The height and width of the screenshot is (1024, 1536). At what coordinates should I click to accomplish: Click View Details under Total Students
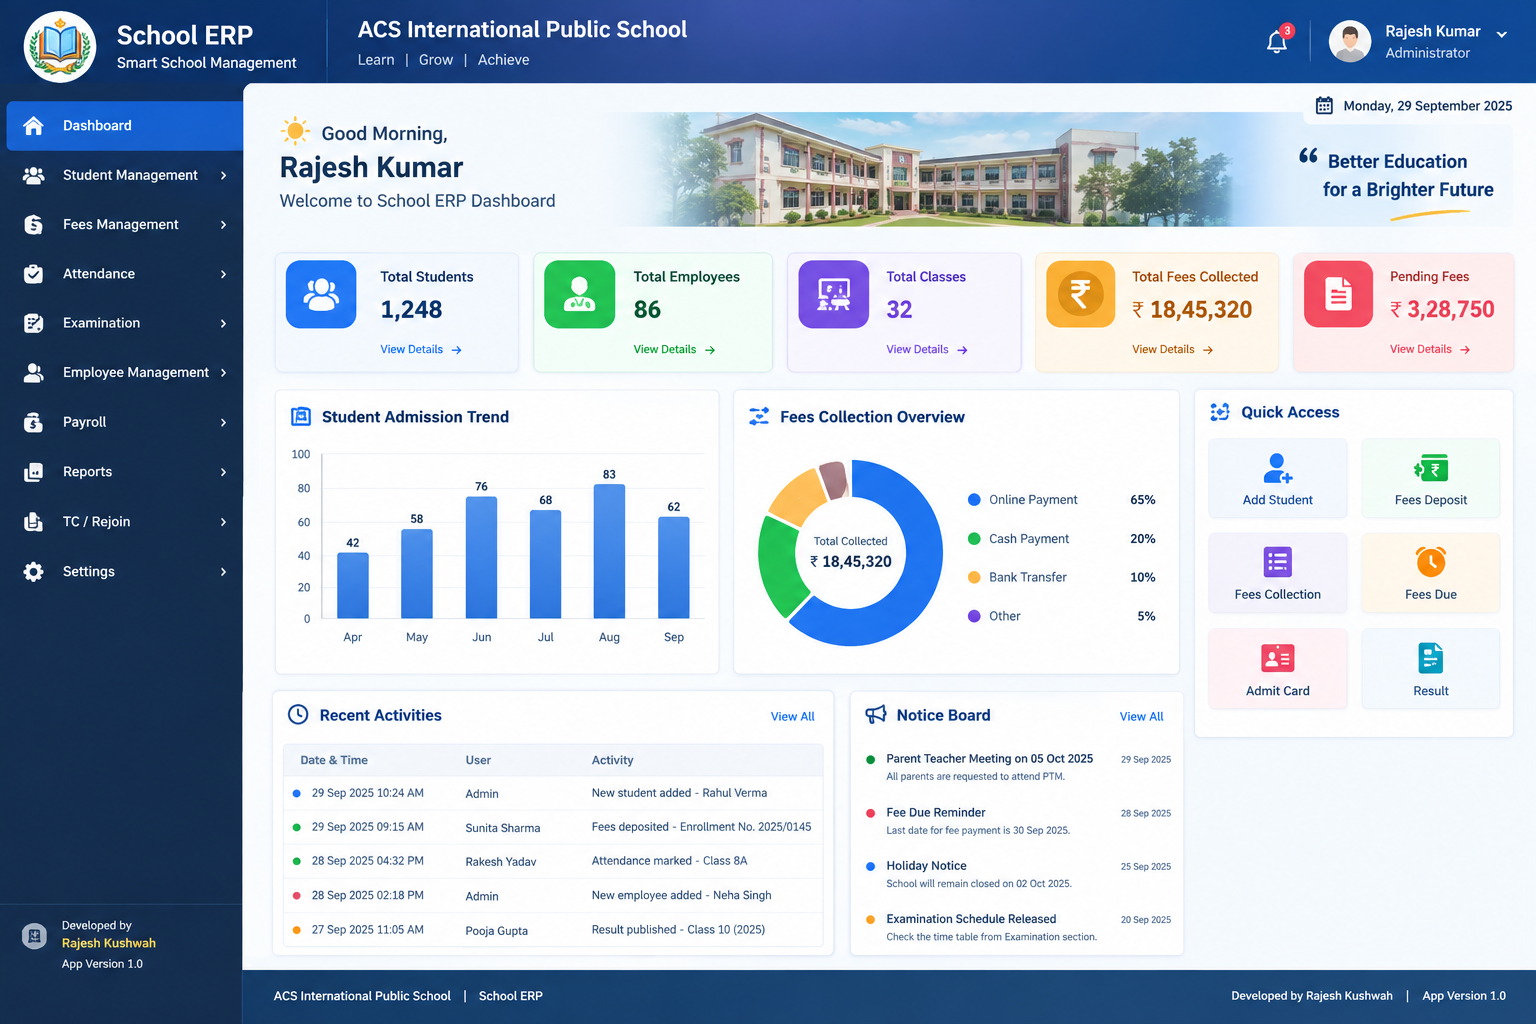tap(420, 350)
